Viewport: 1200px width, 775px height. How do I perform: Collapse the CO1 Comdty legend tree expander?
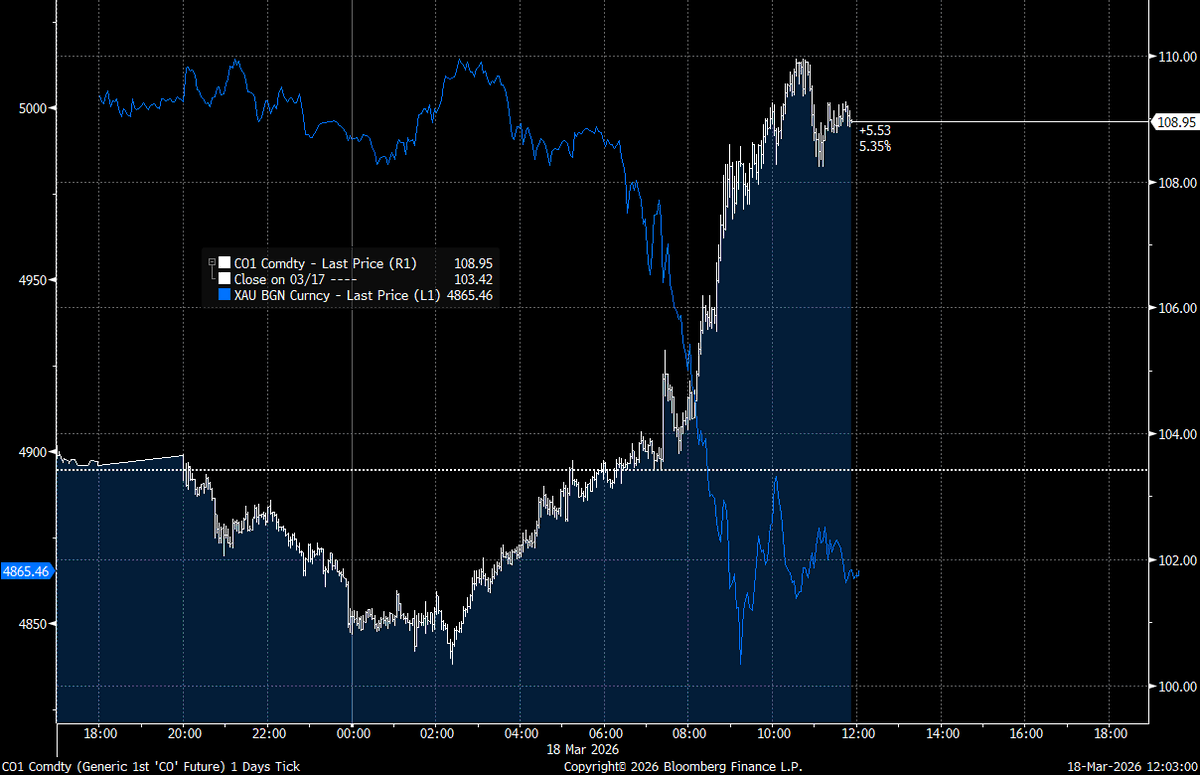point(211,263)
